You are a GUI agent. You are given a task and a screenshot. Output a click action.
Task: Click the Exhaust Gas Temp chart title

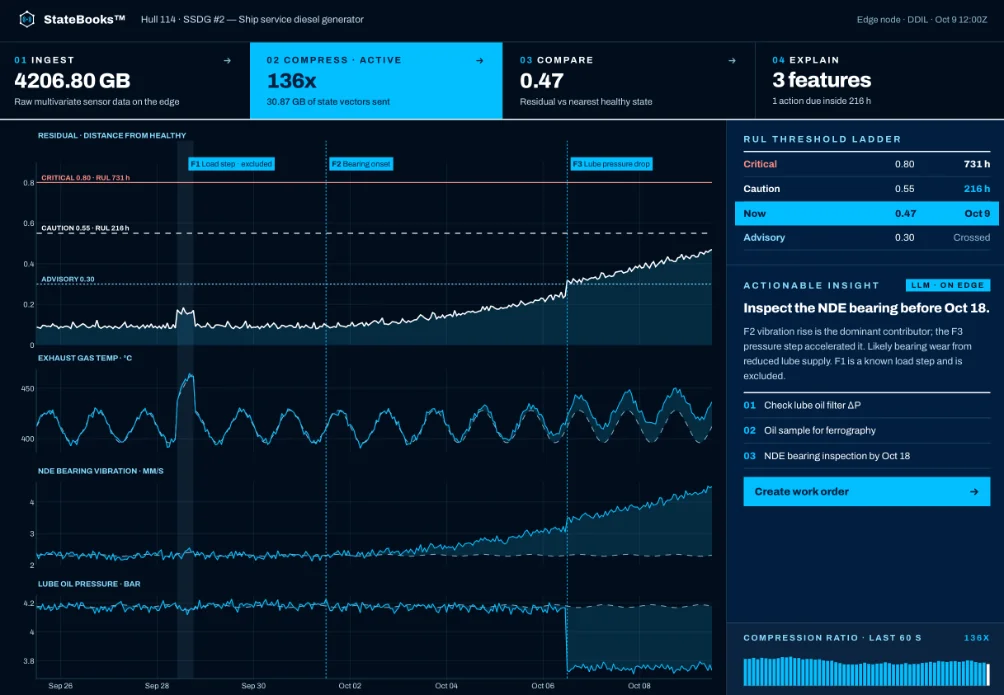coord(85,358)
